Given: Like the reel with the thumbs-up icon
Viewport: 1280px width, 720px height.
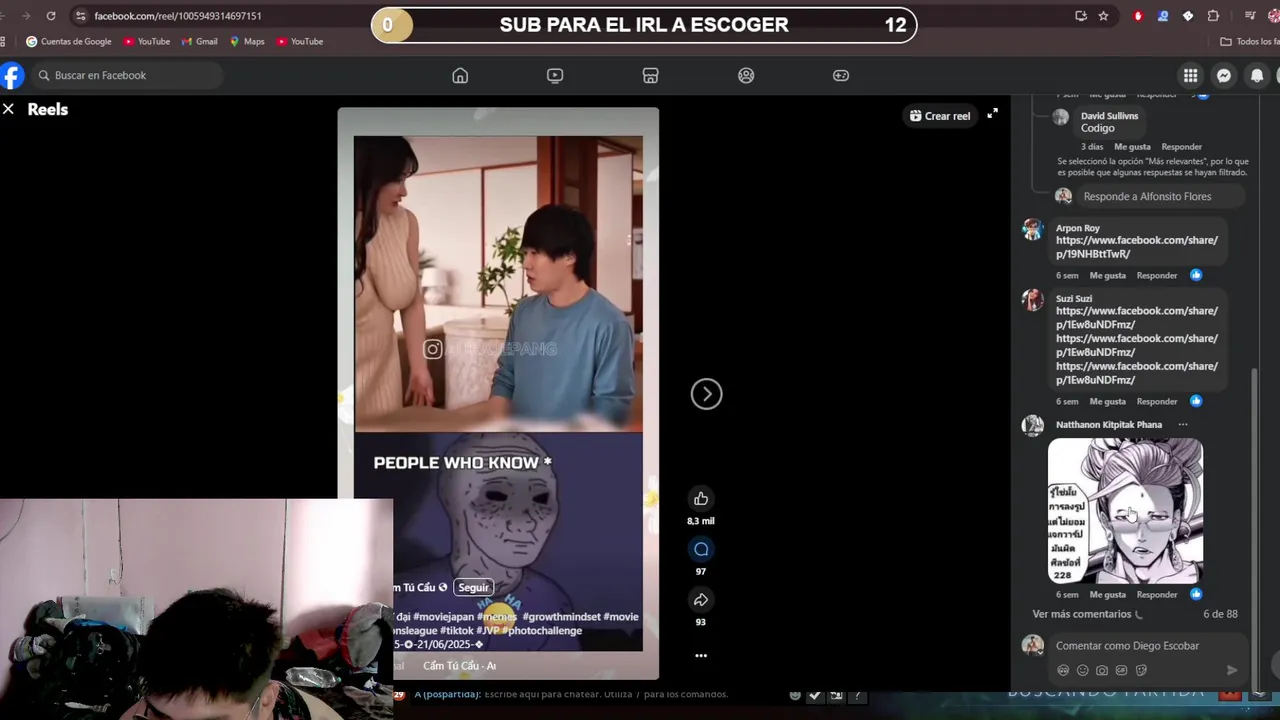Looking at the screenshot, I should 701,498.
